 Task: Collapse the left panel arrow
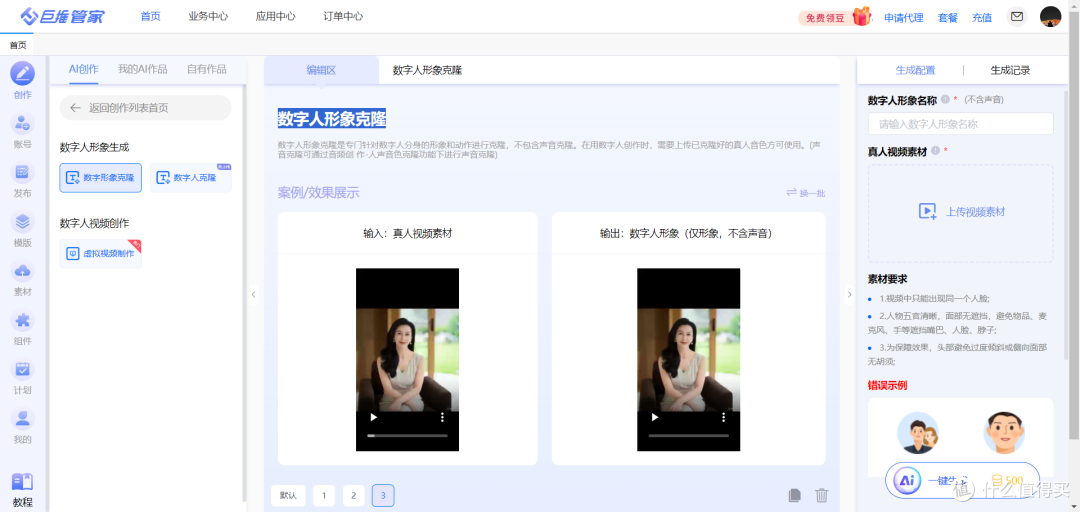[253, 294]
